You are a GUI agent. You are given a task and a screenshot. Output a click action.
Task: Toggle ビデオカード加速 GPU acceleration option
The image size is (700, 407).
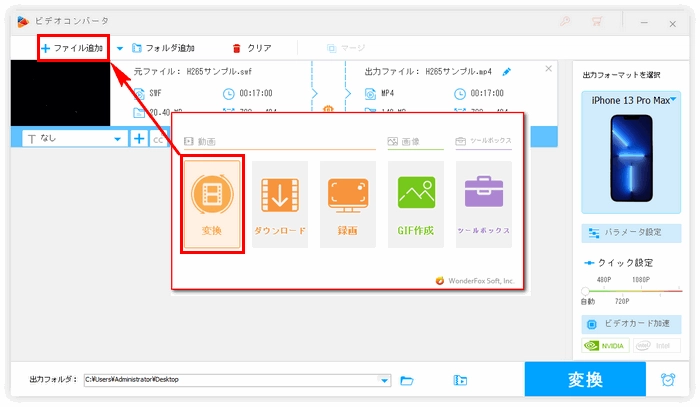[629, 325]
